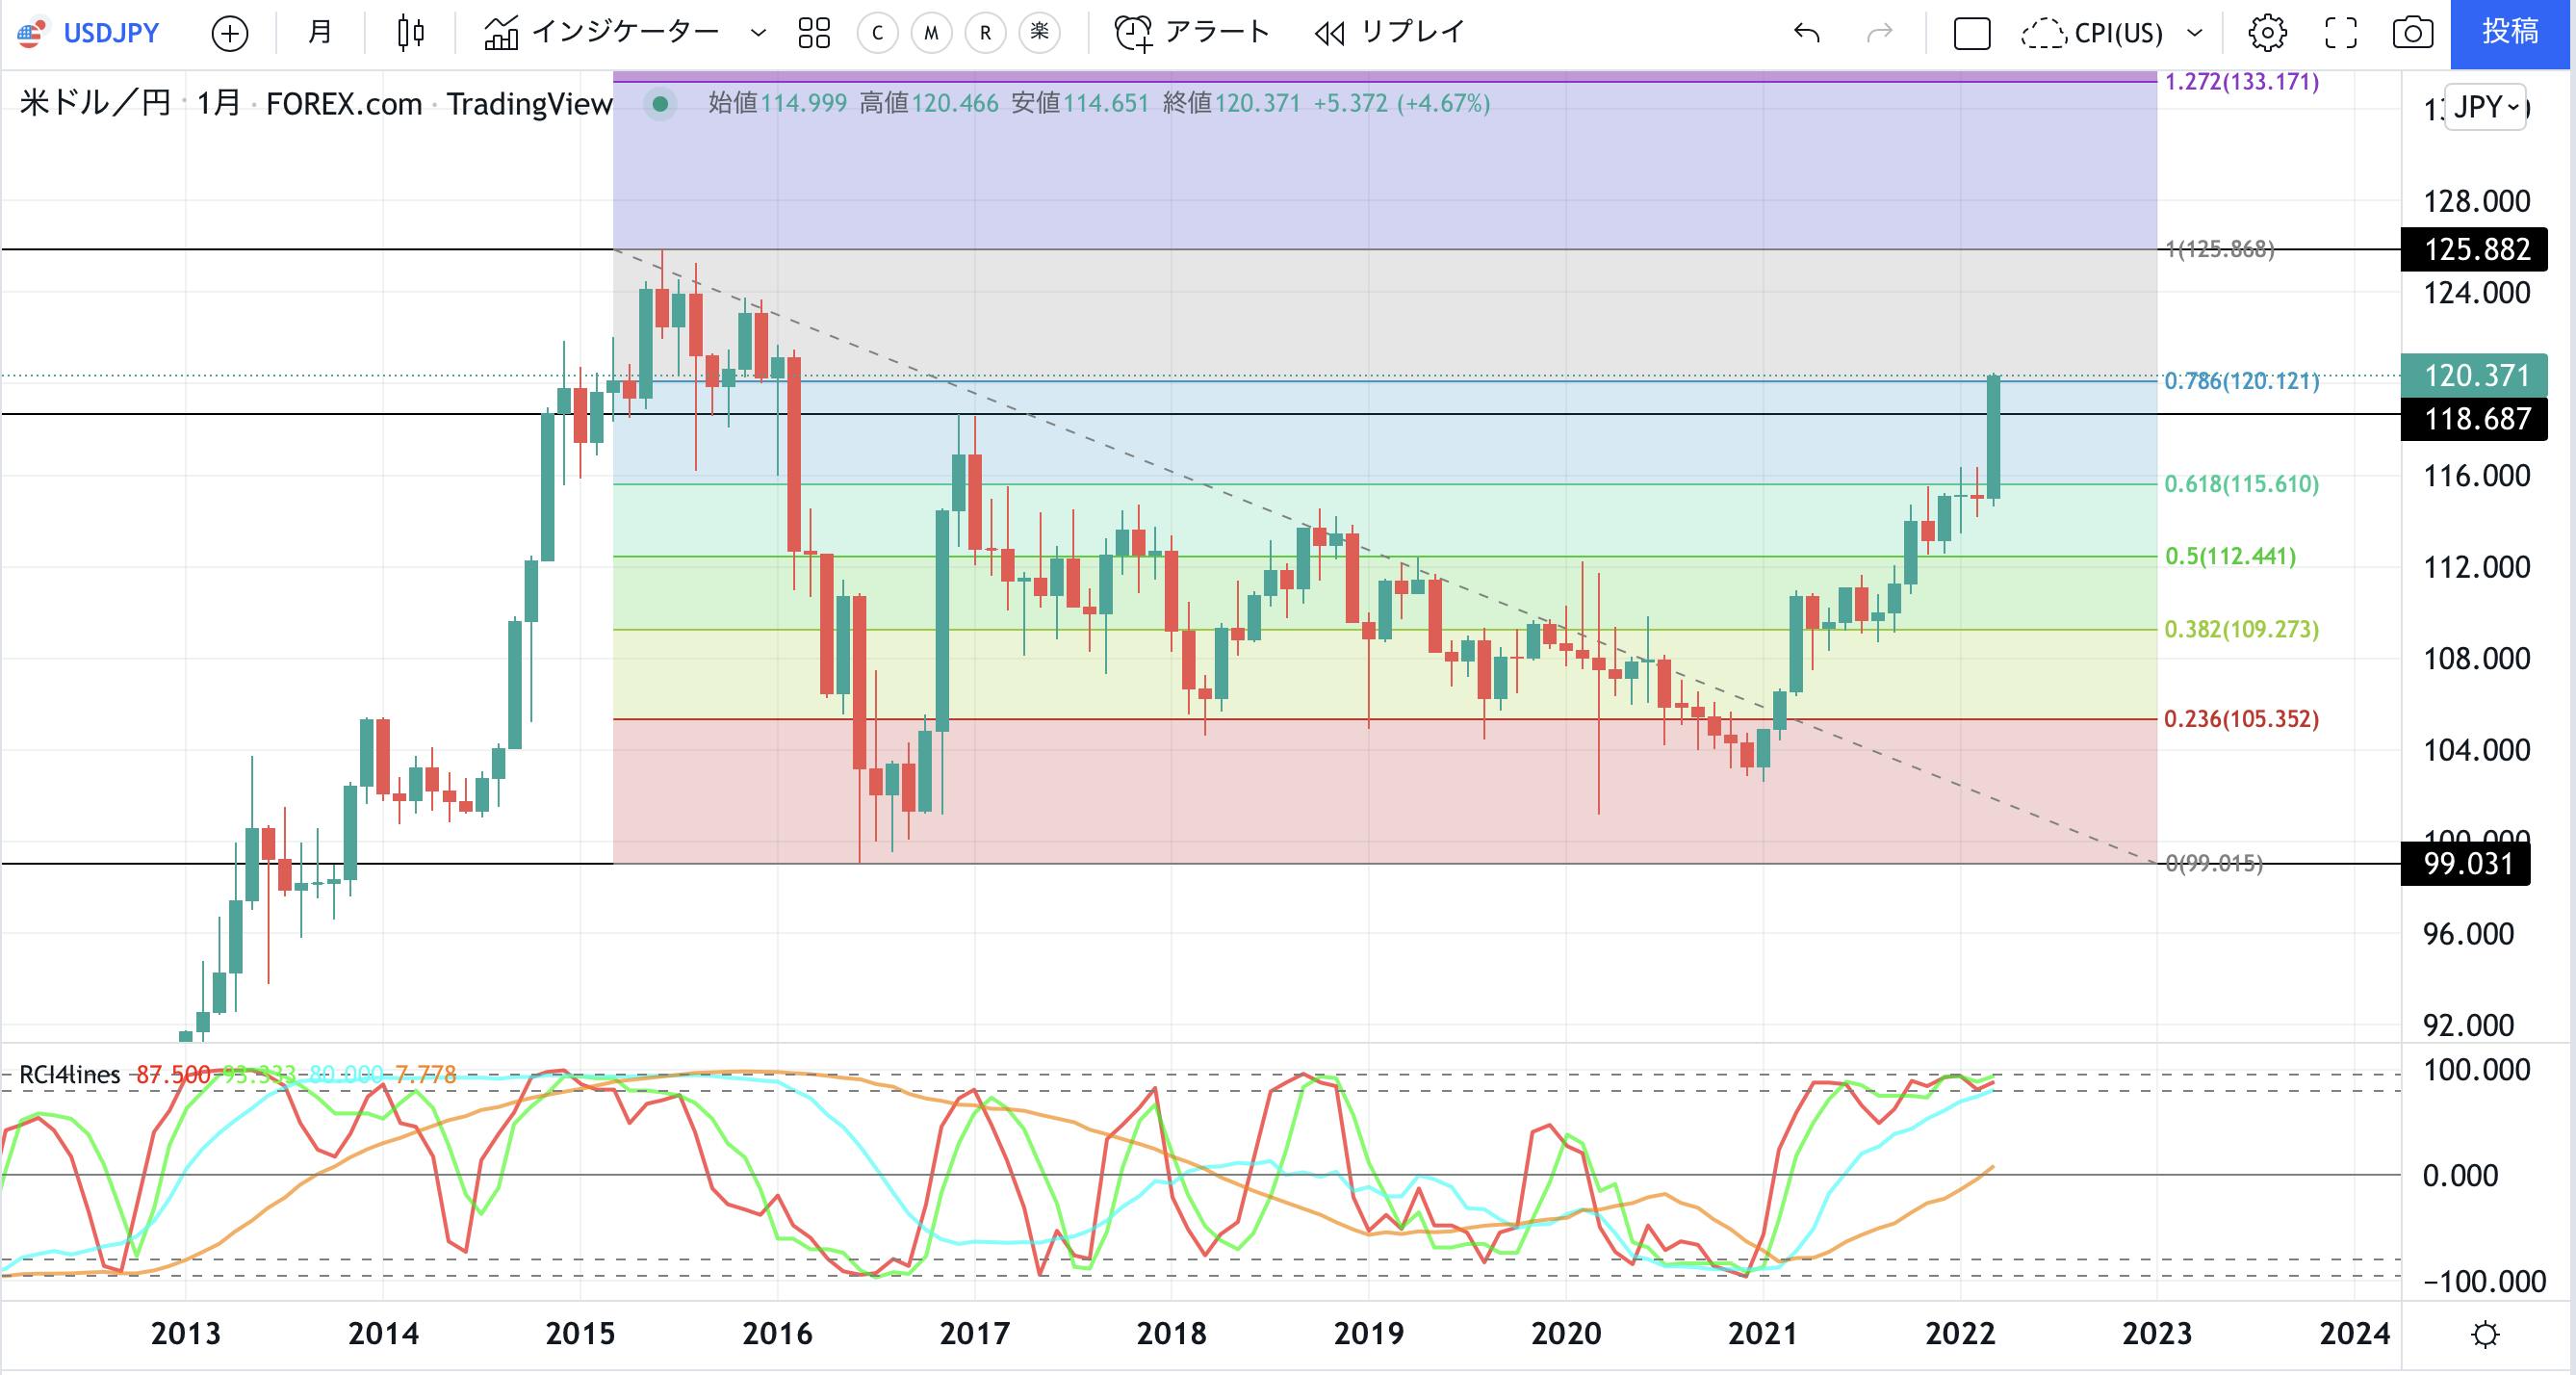Select the 2016 label on the time axis
The image size is (2576, 1375).
(778, 1333)
